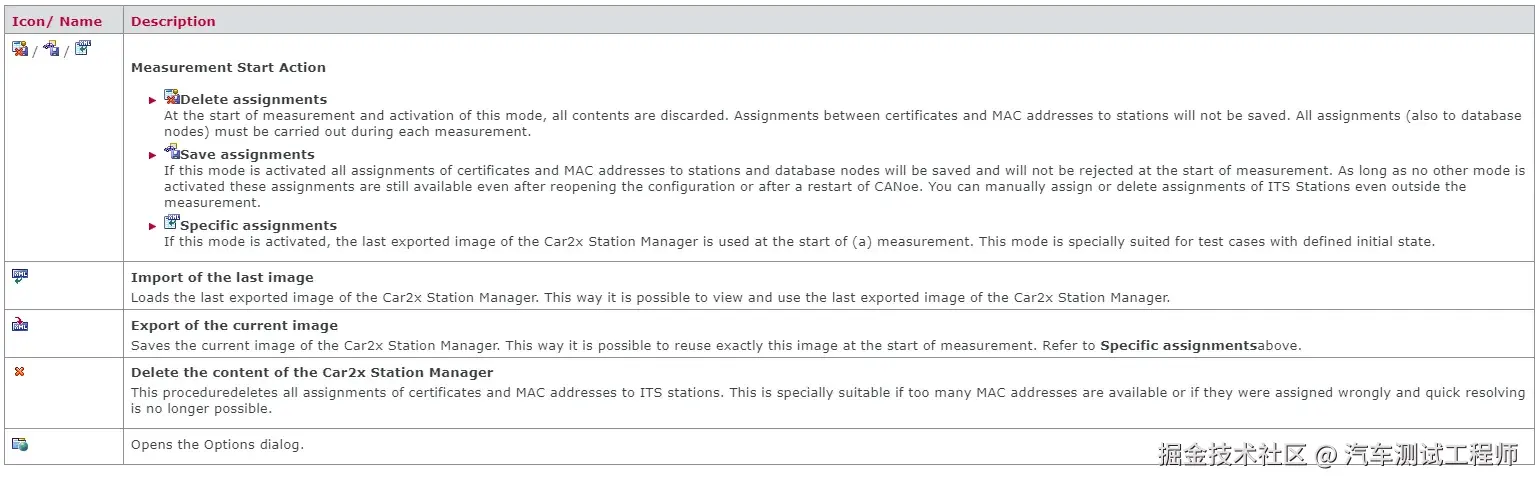Click the Delete the content of Car2x heading
The height and width of the screenshot is (485, 1535).
pos(312,372)
